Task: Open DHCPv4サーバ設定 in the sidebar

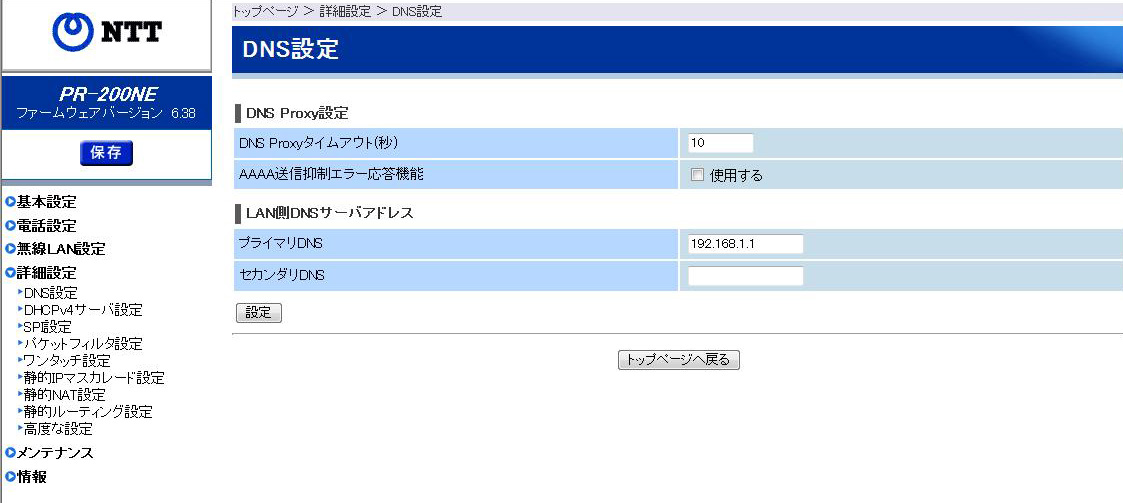Action: coord(83,310)
